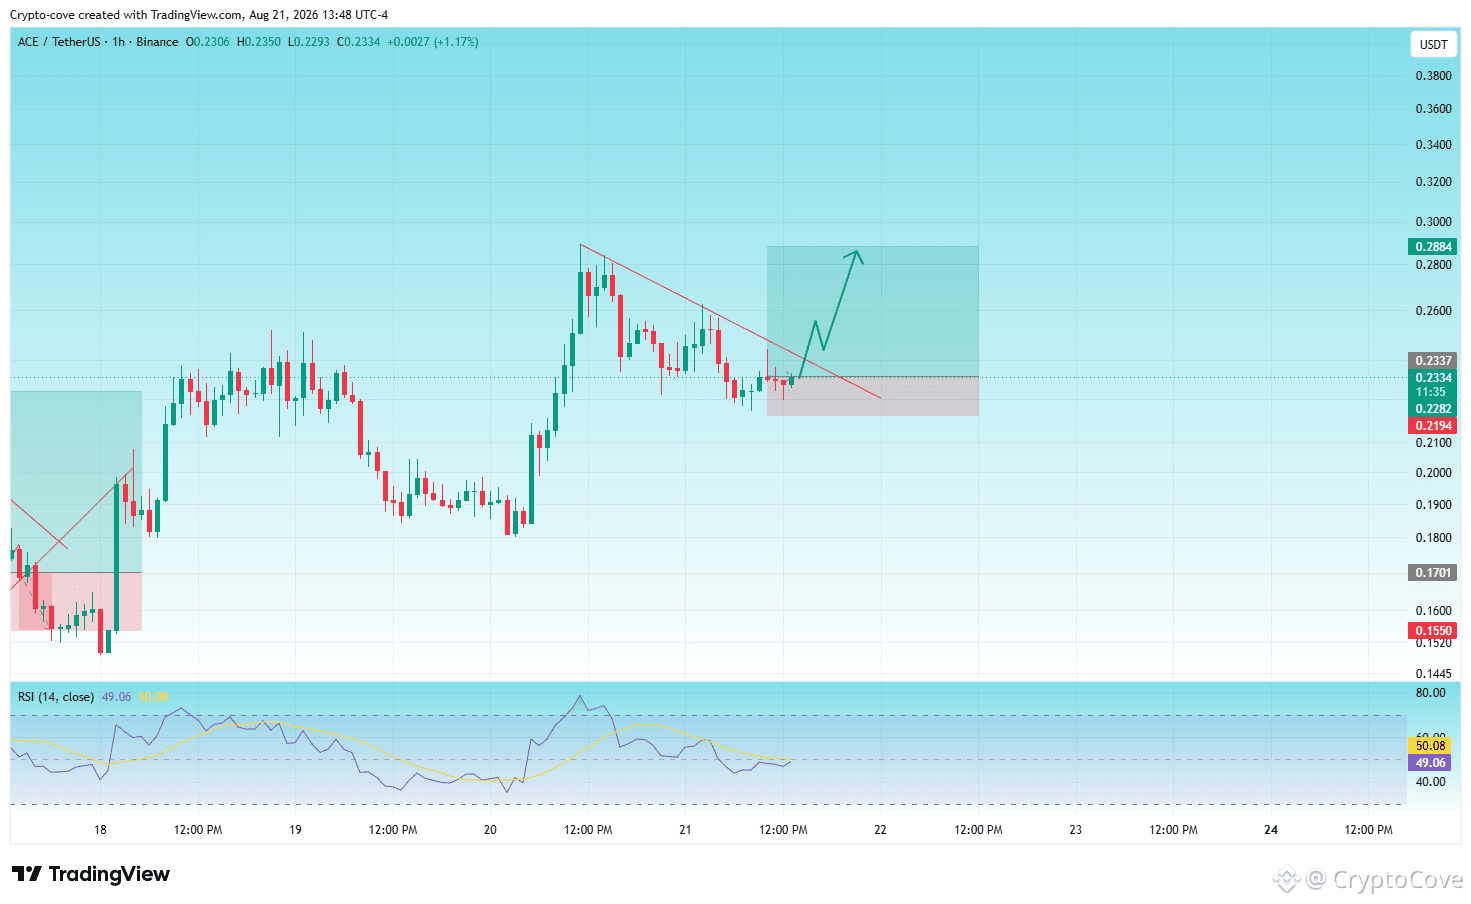Click the date 22 on time axis
Image resolution: width=1471 pixels, height=904 pixels.
880,830
